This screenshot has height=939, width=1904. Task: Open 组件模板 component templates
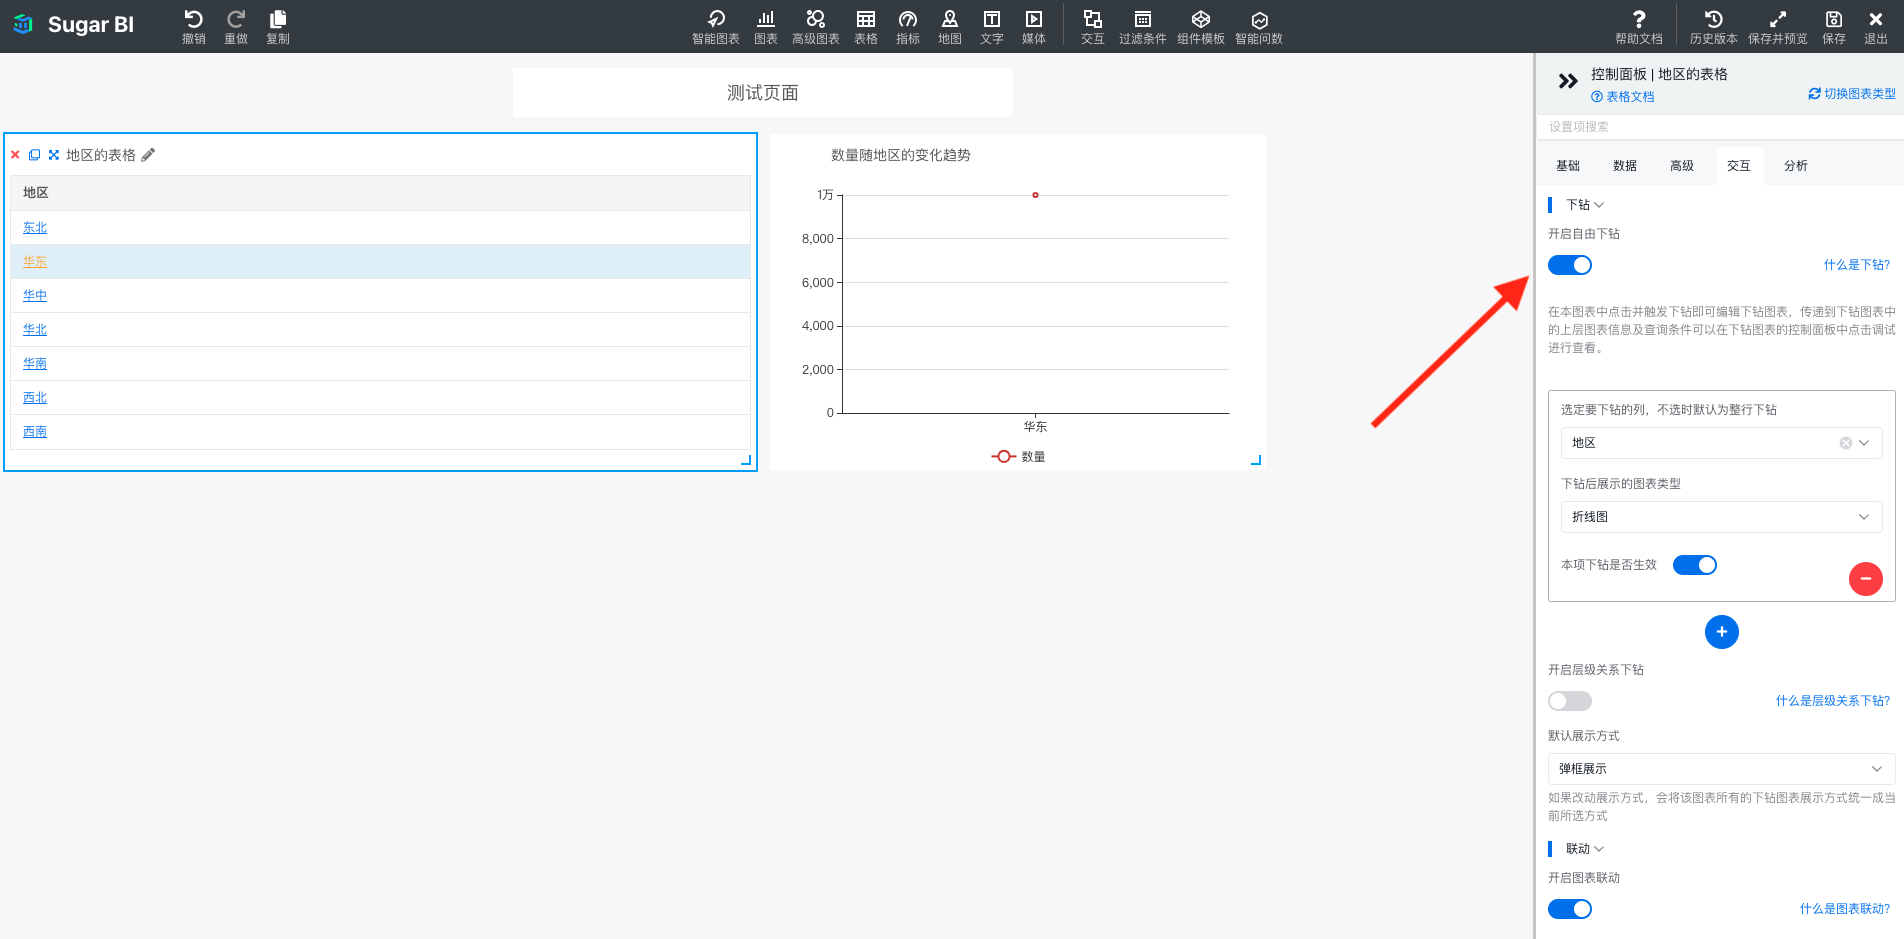click(1201, 27)
